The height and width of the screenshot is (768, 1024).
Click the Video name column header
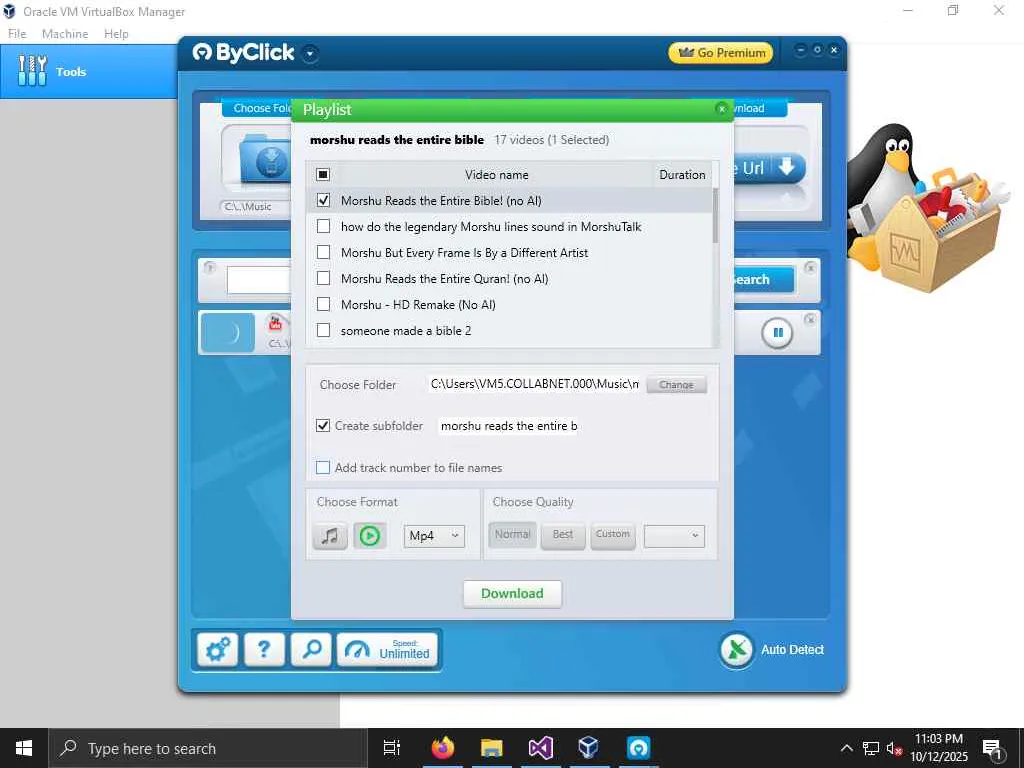pyautogui.click(x=496, y=174)
